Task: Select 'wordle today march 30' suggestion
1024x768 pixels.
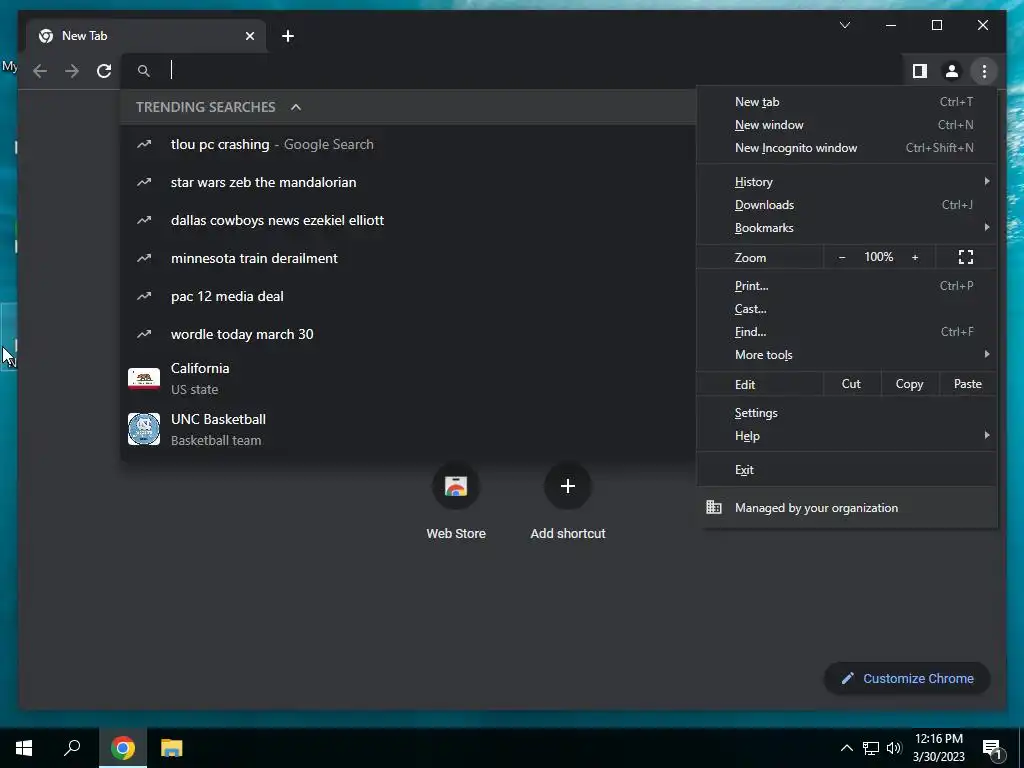Action: click(x=408, y=334)
